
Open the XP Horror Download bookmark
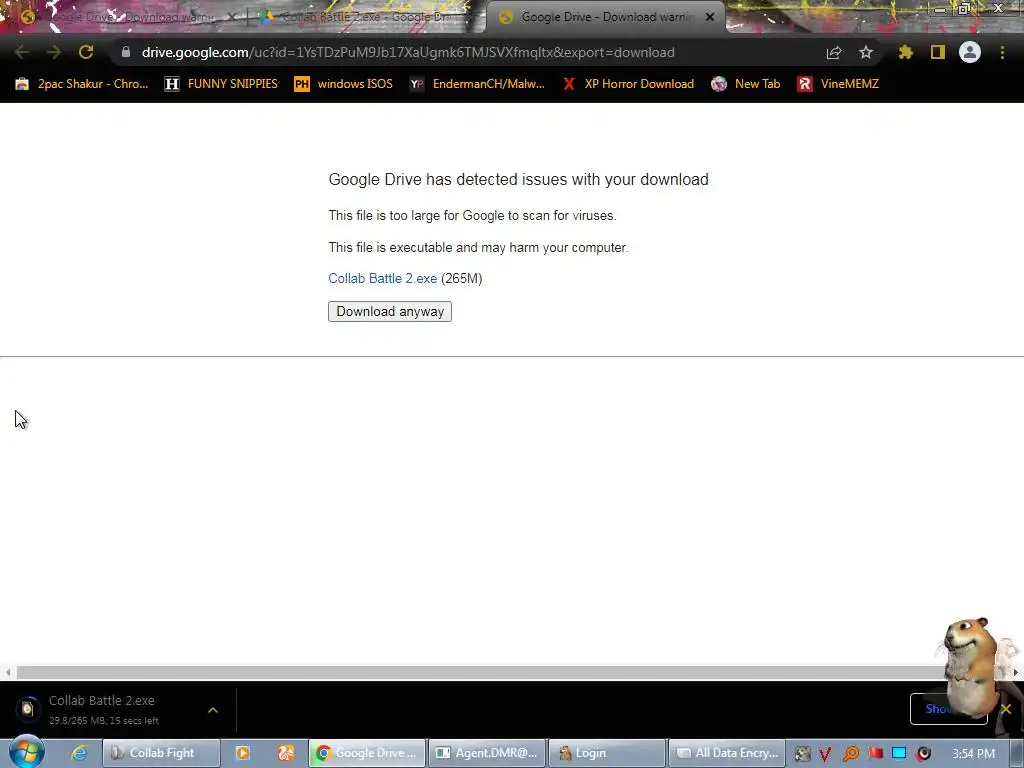(x=628, y=84)
